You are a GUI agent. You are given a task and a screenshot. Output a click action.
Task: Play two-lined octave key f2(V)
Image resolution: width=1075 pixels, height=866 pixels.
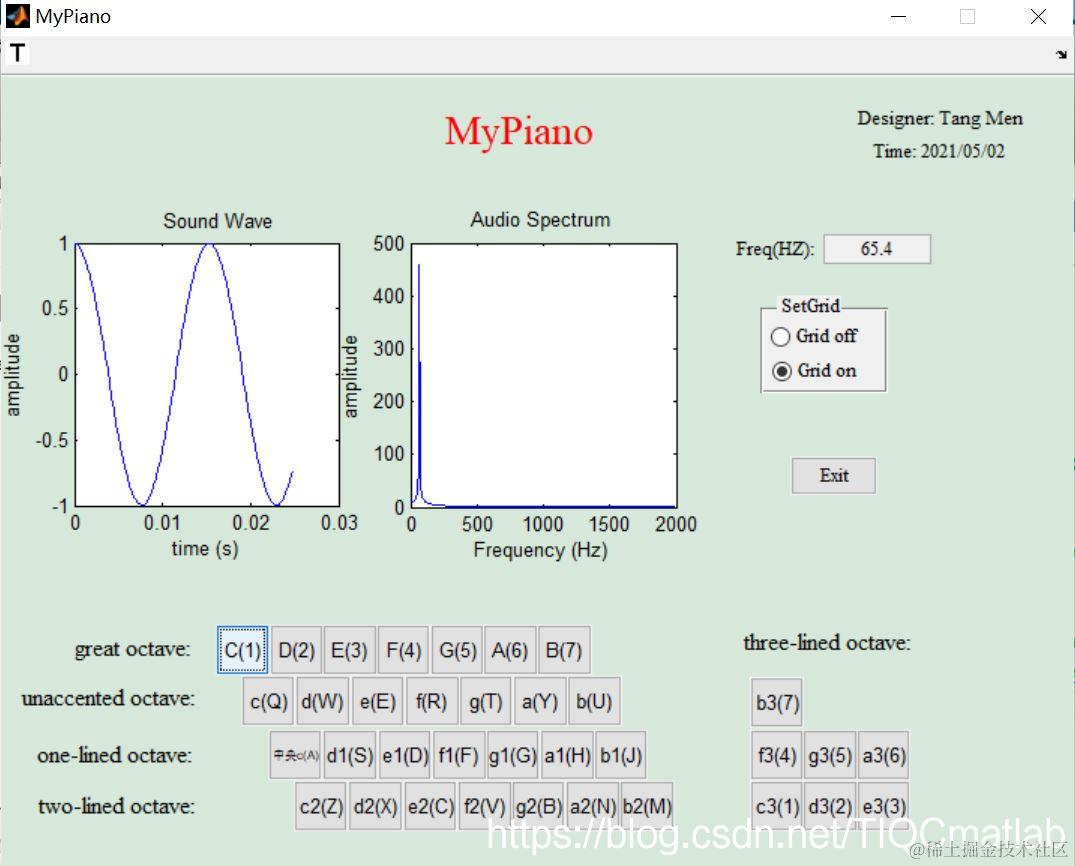coord(485,806)
